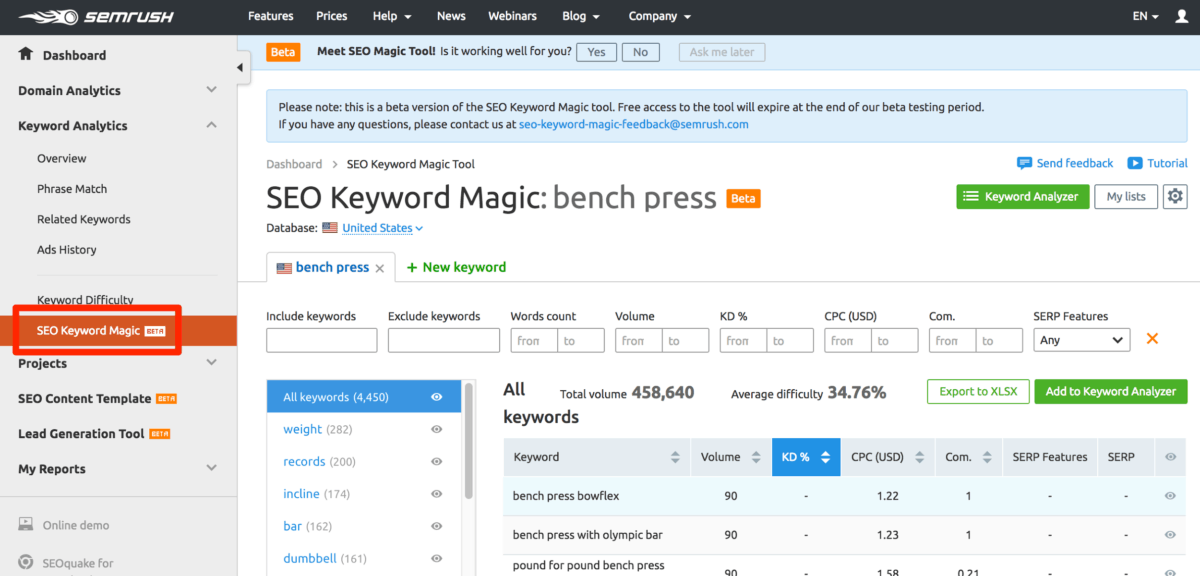The image size is (1200, 576).
Task: Open the Help dropdown menu
Action: [x=391, y=16]
